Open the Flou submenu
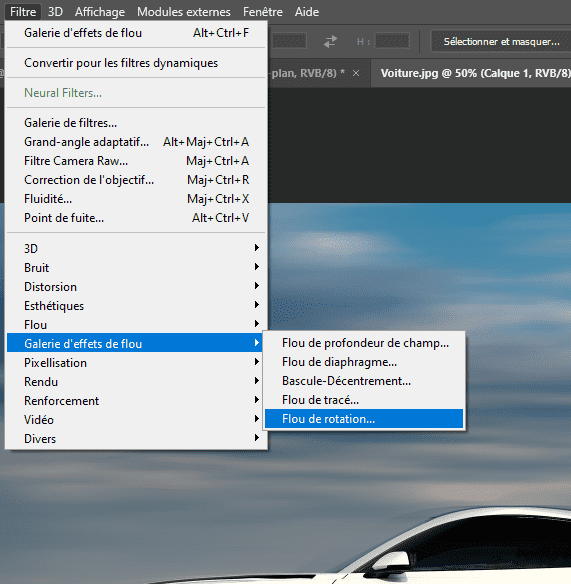This screenshot has height=584, width=571. (x=136, y=324)
